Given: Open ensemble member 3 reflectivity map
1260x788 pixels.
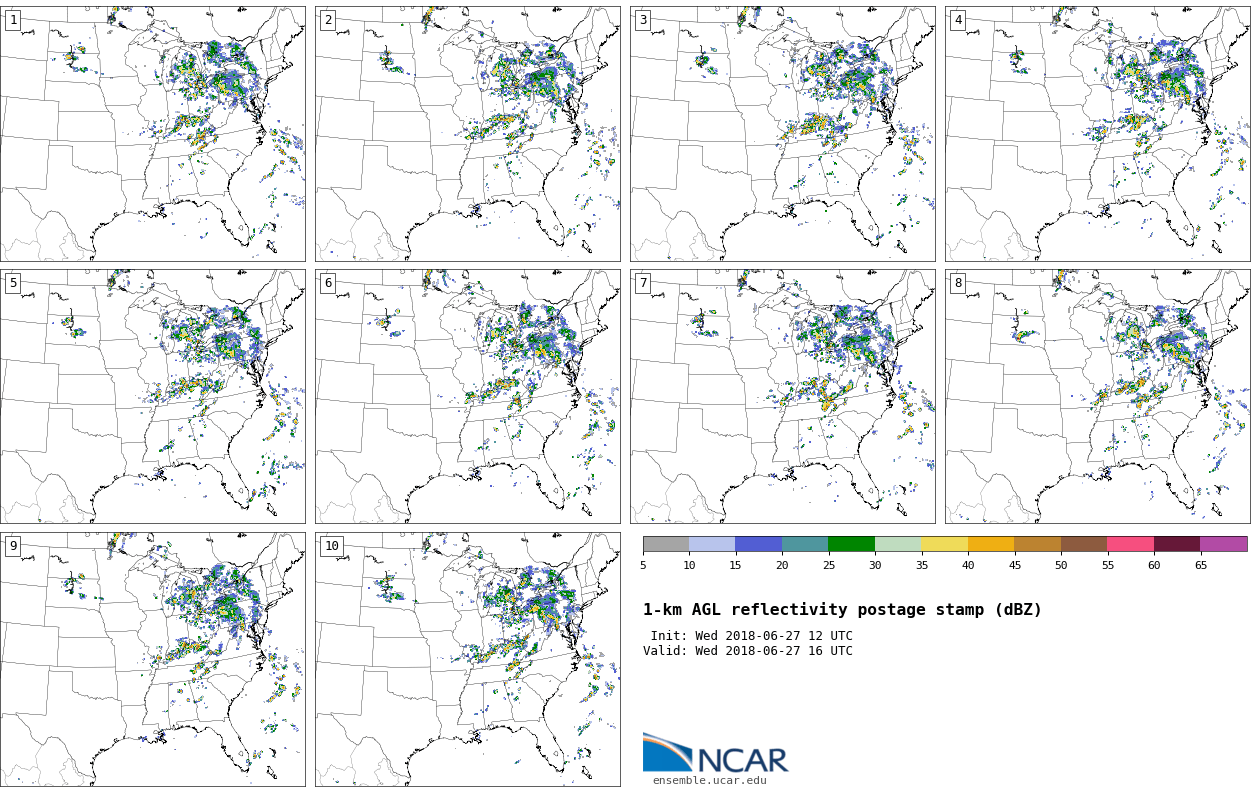Looking at the screenshot, I should tap(783, 134).
